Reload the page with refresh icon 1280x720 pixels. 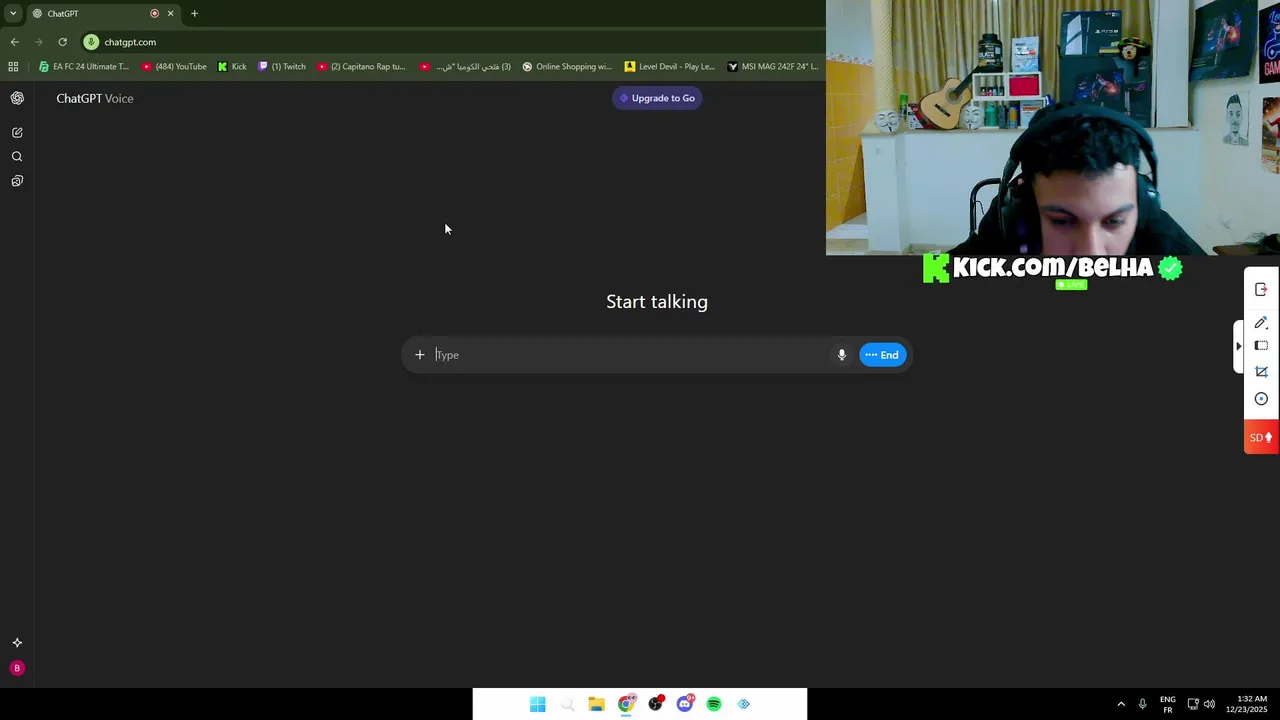62,42
